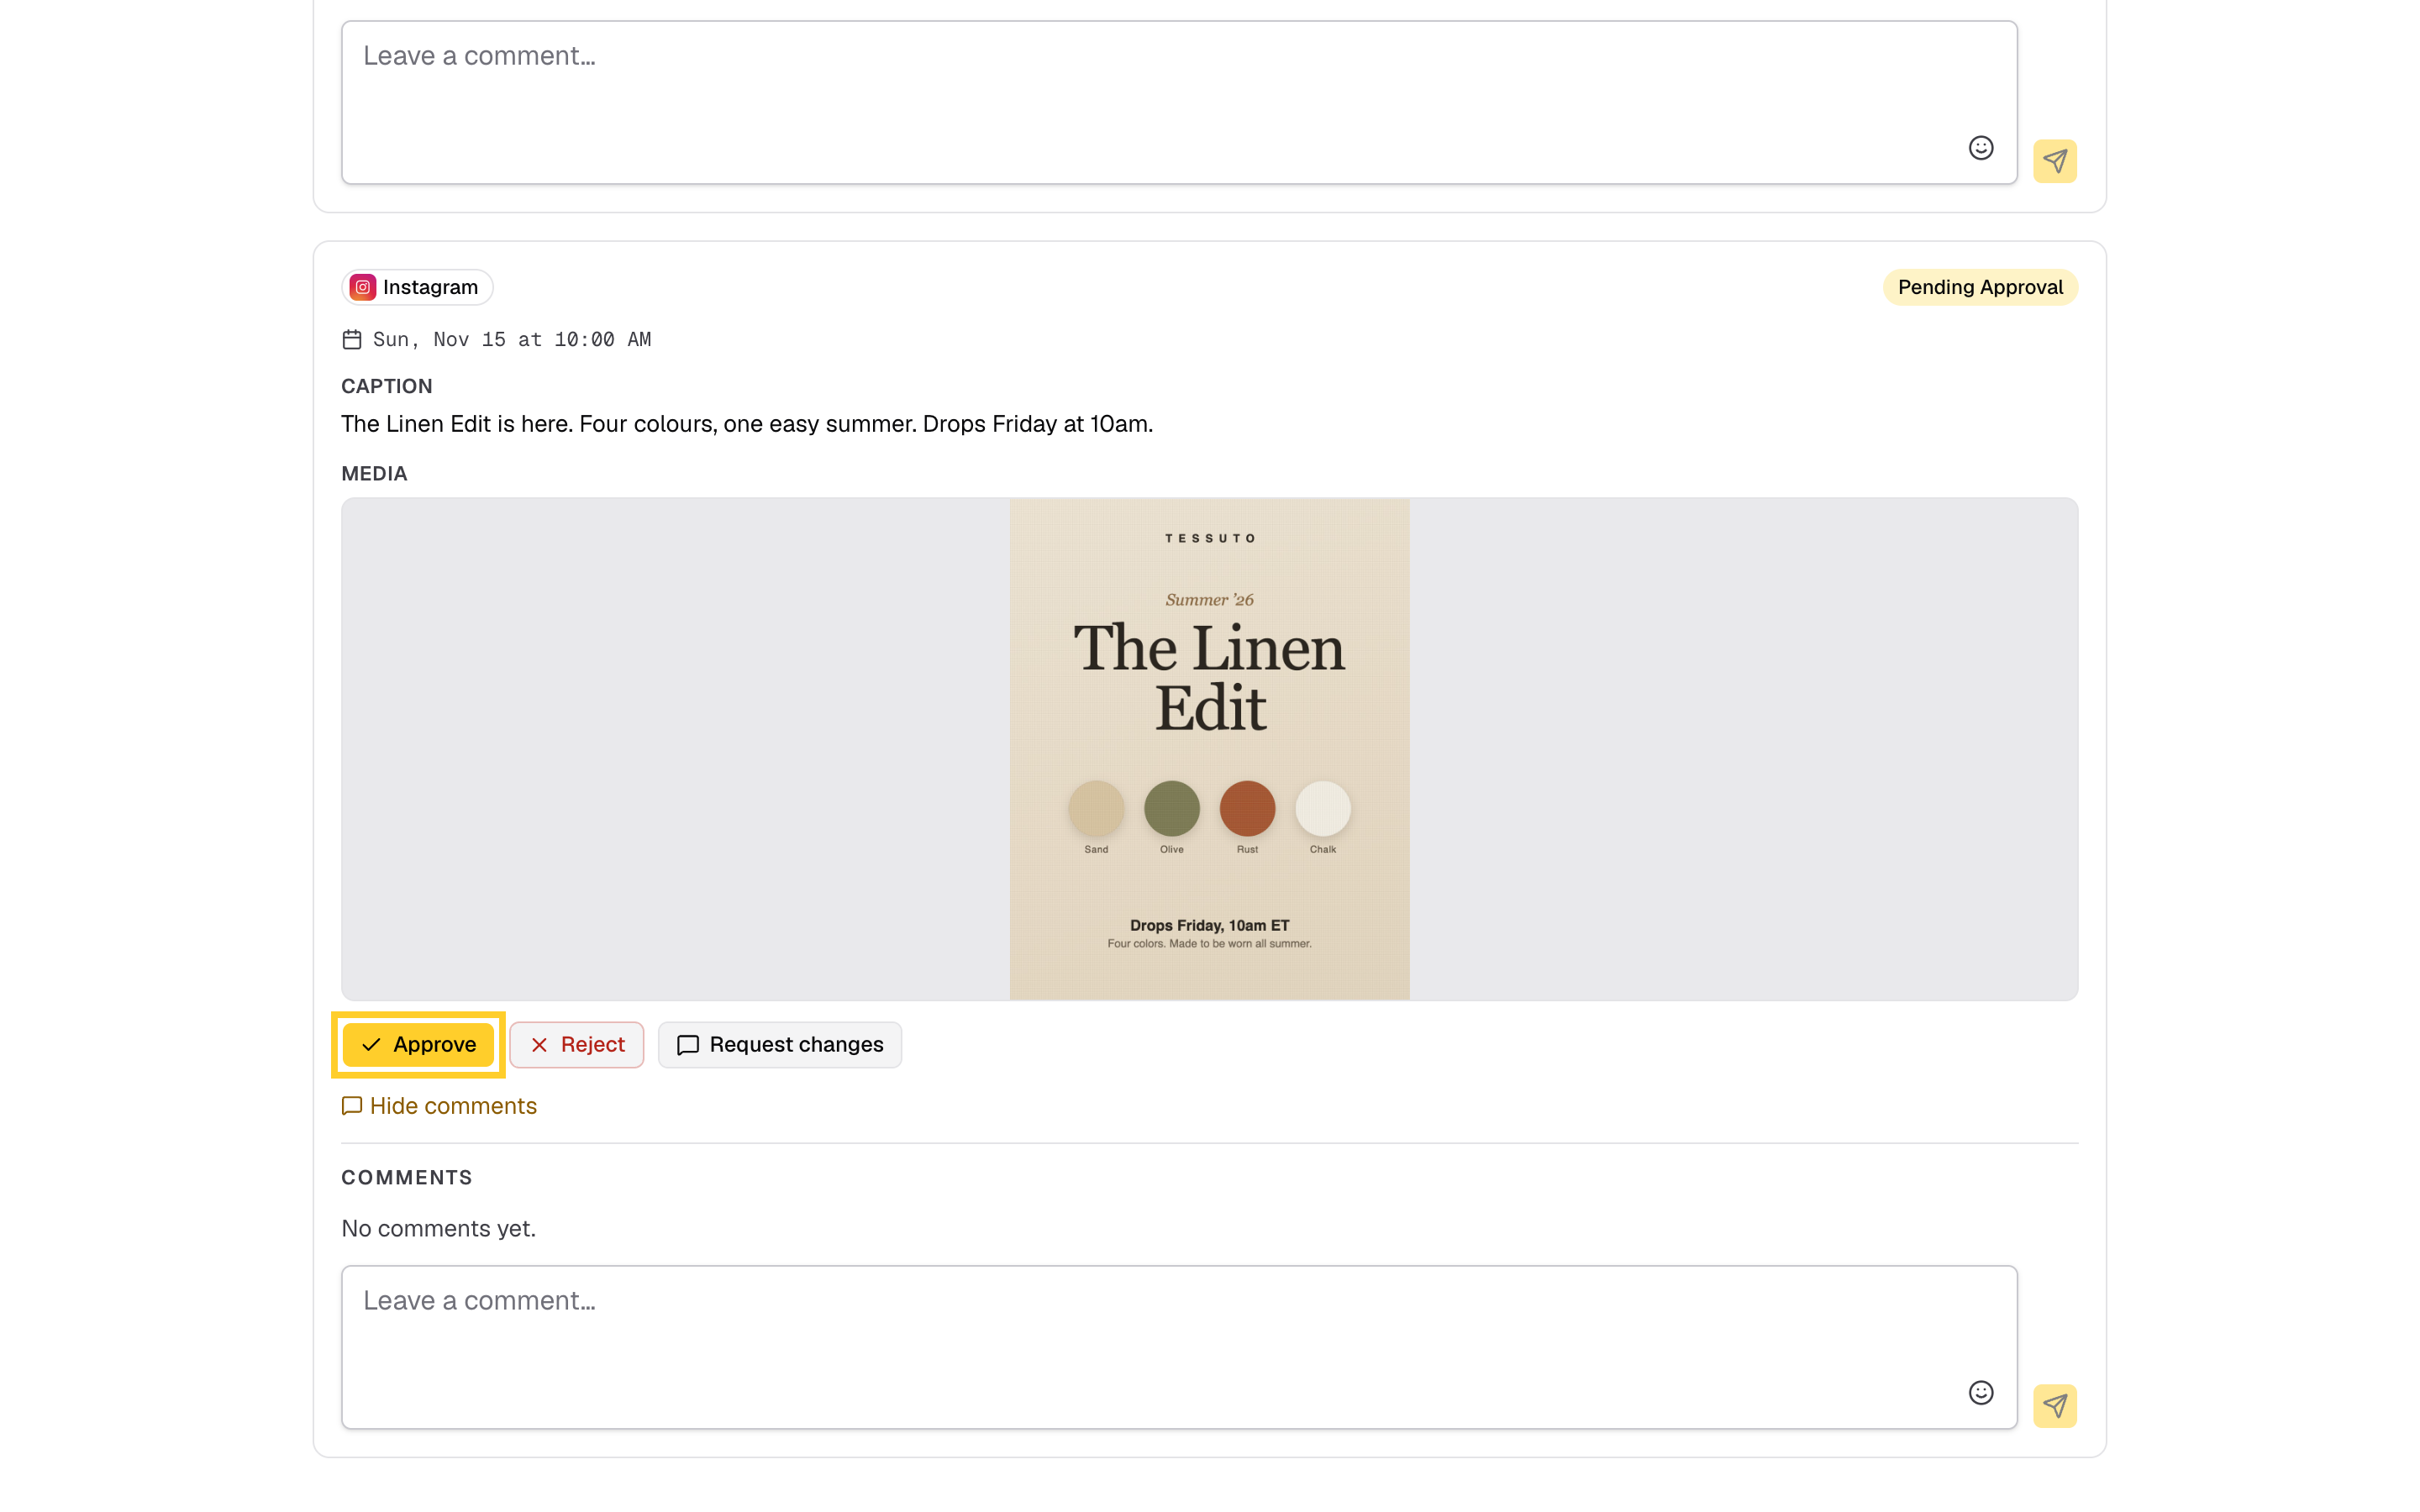
Task: Click the emoji icon in the upper comment box
Action: [1980, 148]
